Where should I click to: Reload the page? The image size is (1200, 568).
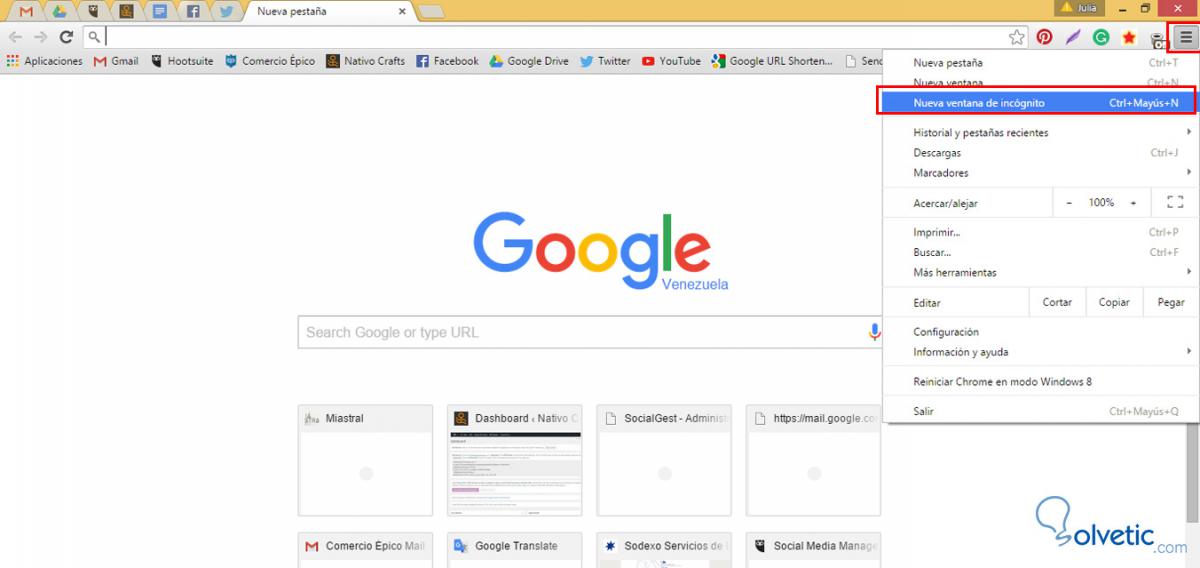pos(66,37)
